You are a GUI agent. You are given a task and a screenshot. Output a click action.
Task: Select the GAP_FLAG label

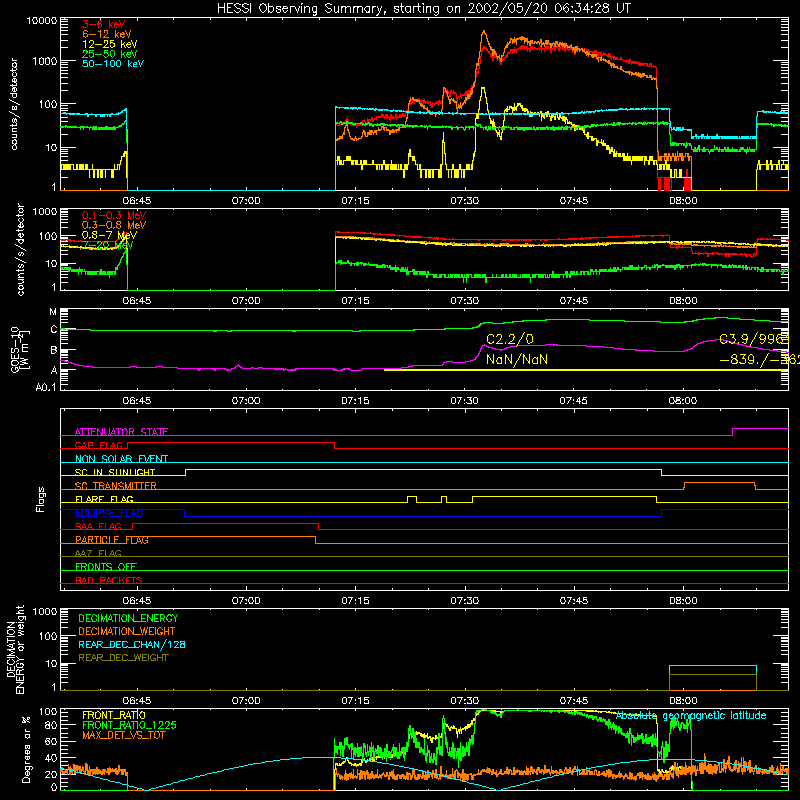click(x=98, y=445)
